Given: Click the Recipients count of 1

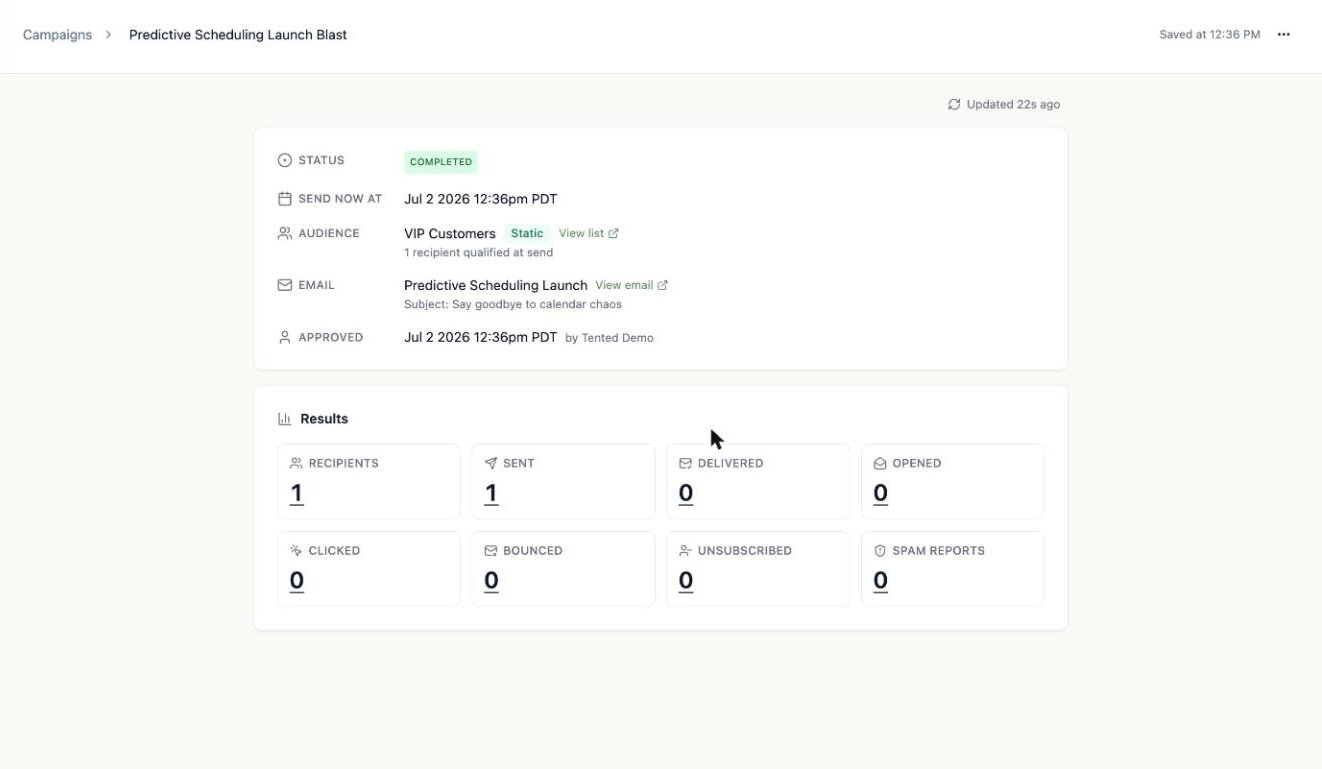Looking at the screenshot, I should point(297,493).
